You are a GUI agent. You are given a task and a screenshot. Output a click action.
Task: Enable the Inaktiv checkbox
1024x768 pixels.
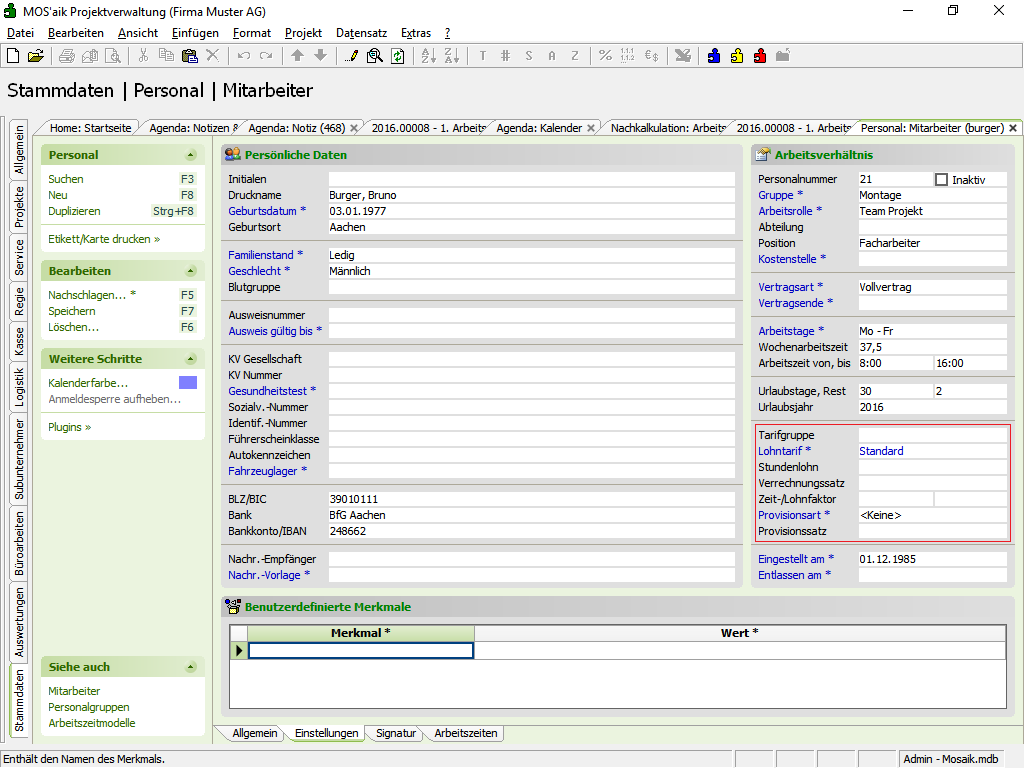[941, 180]
